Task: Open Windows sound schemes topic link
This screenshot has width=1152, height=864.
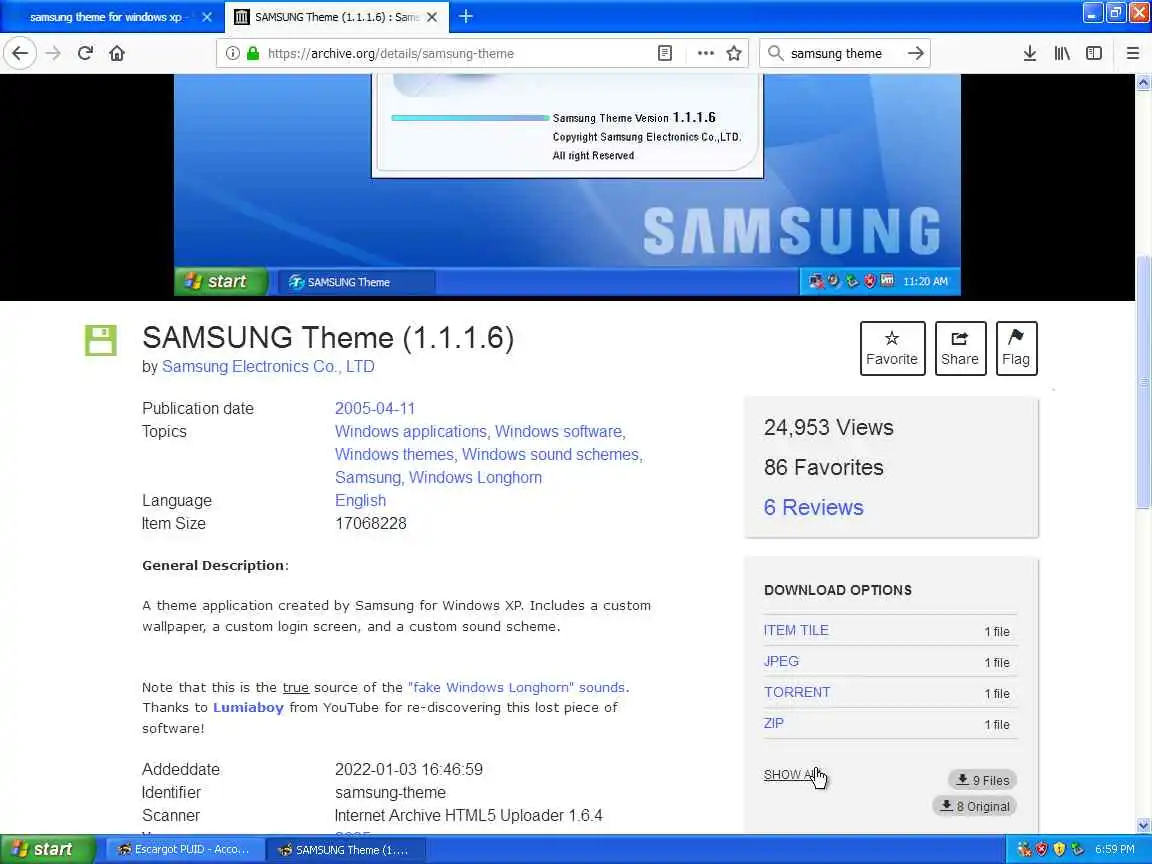Action: pos(550,454)
